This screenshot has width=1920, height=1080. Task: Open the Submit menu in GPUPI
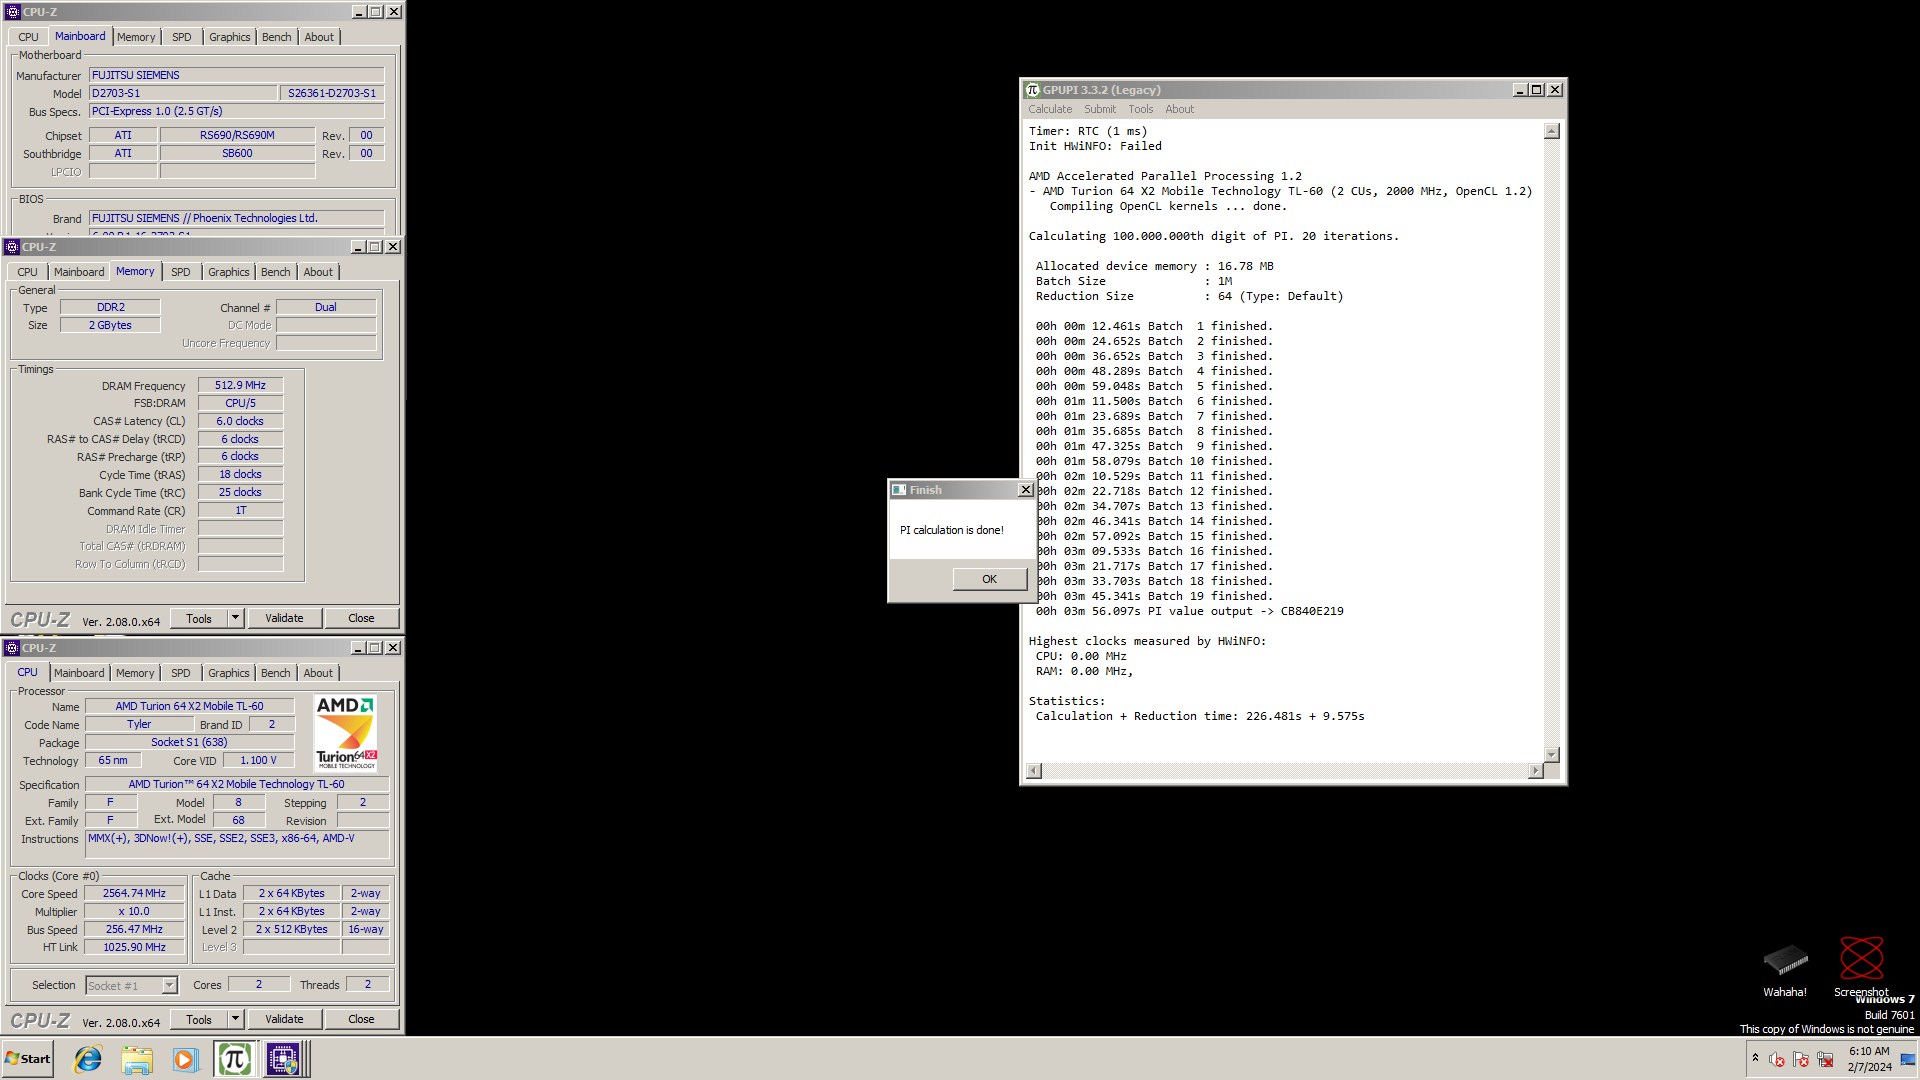point(1100,109)
